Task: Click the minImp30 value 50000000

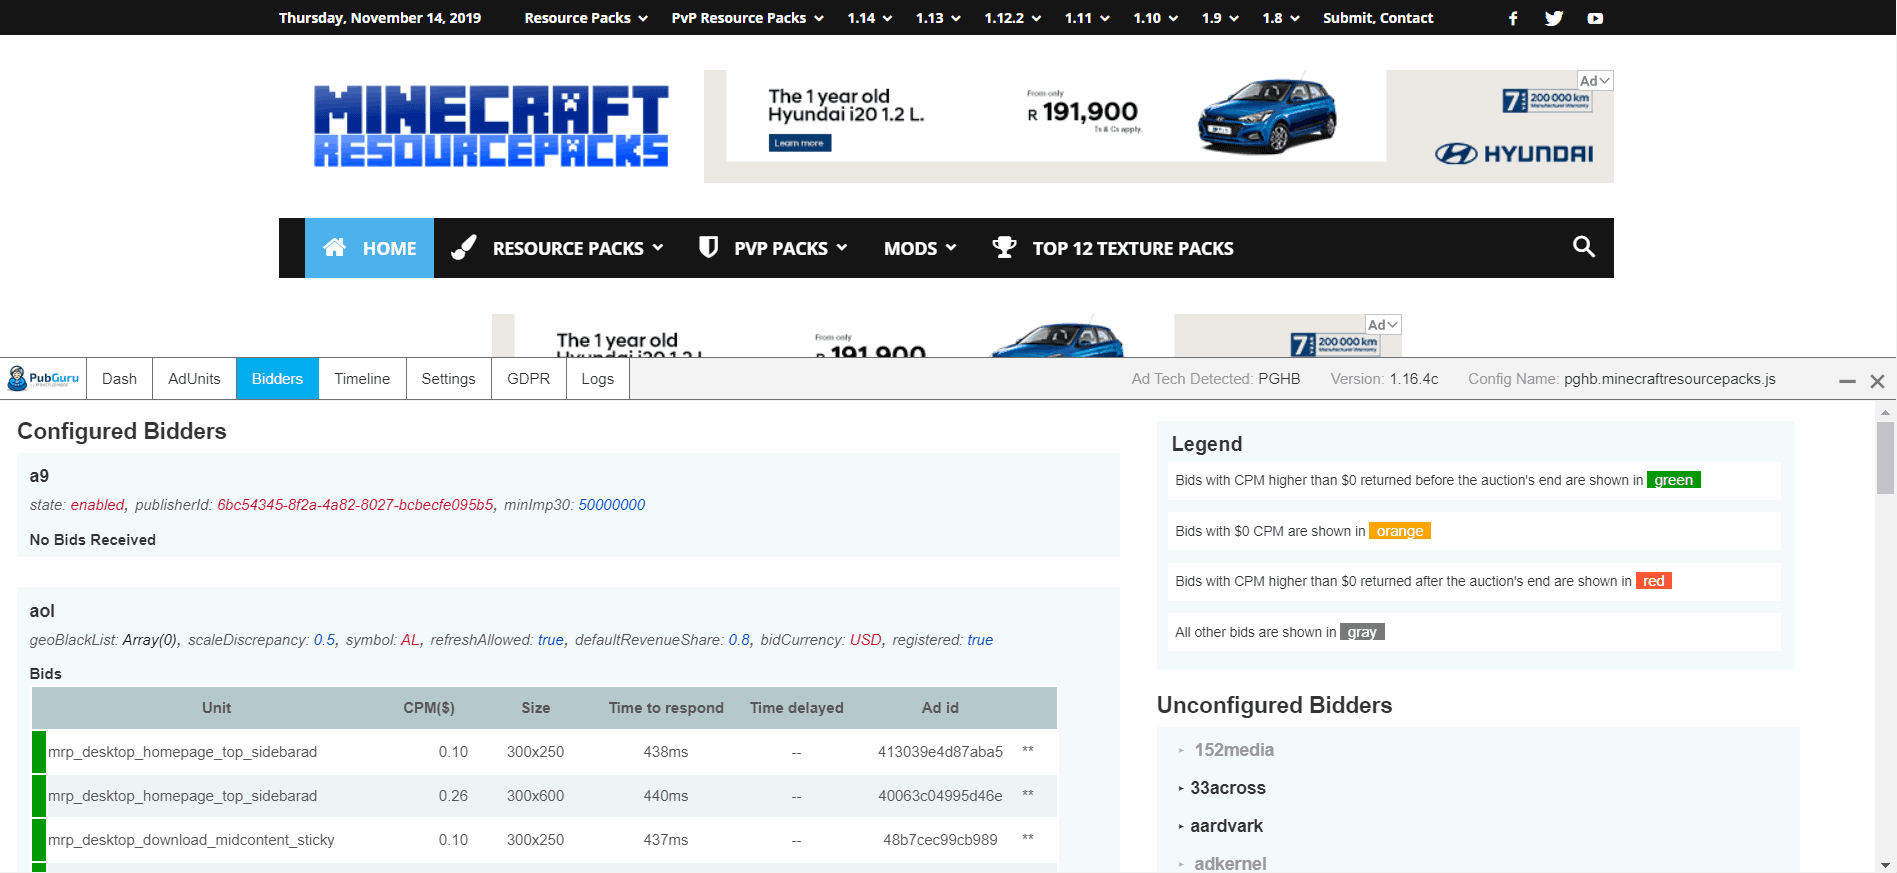Action: click(612, 505)
